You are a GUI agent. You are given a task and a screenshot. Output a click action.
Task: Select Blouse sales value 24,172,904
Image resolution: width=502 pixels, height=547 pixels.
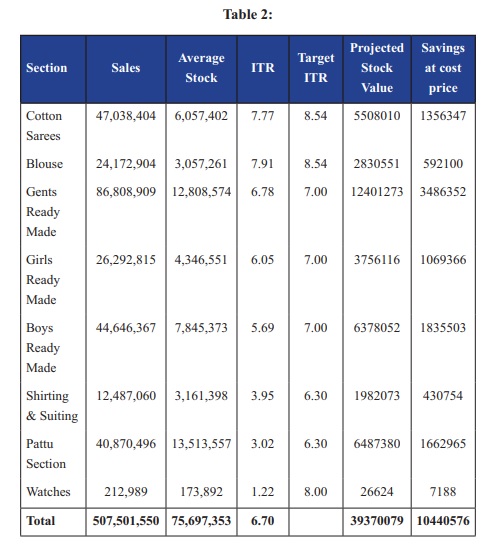(x=126, y=164)
